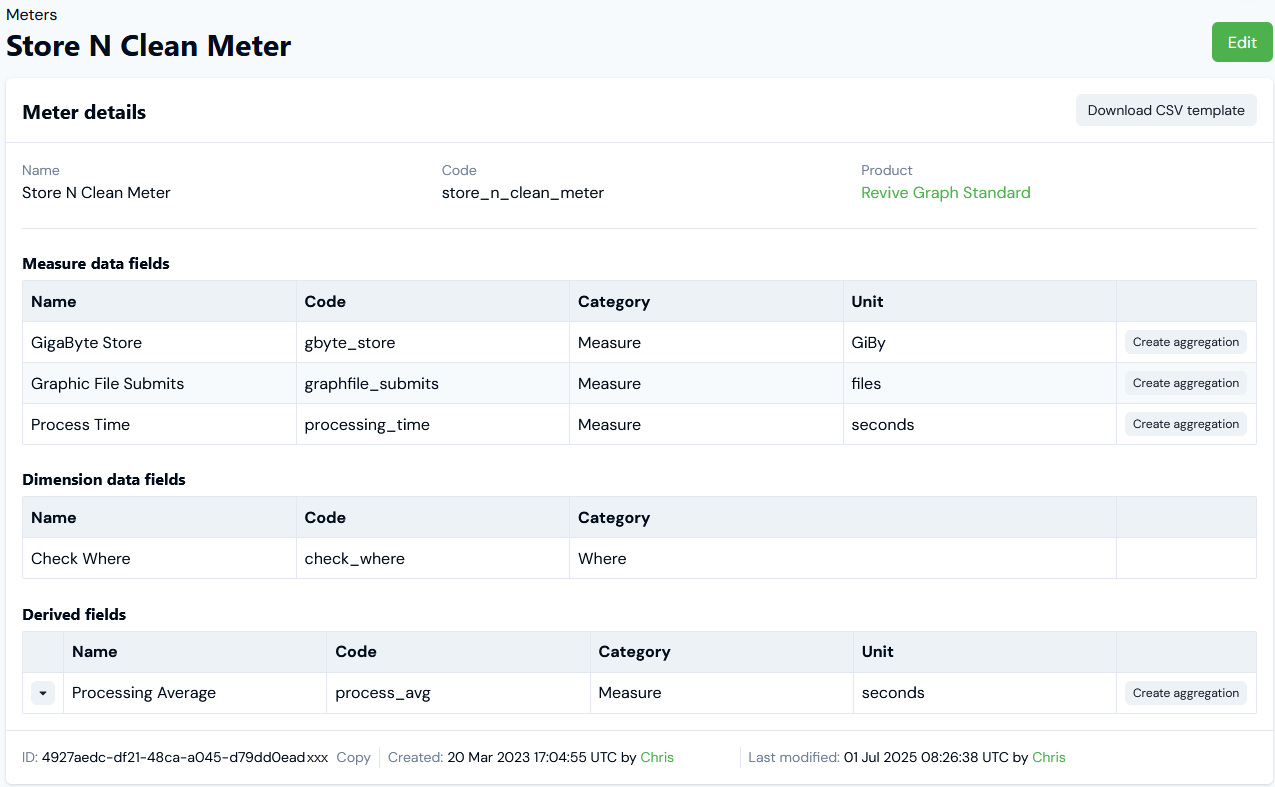1275x787 pixels.
Task: Click the files unit cell
Action: coord(980,383)
